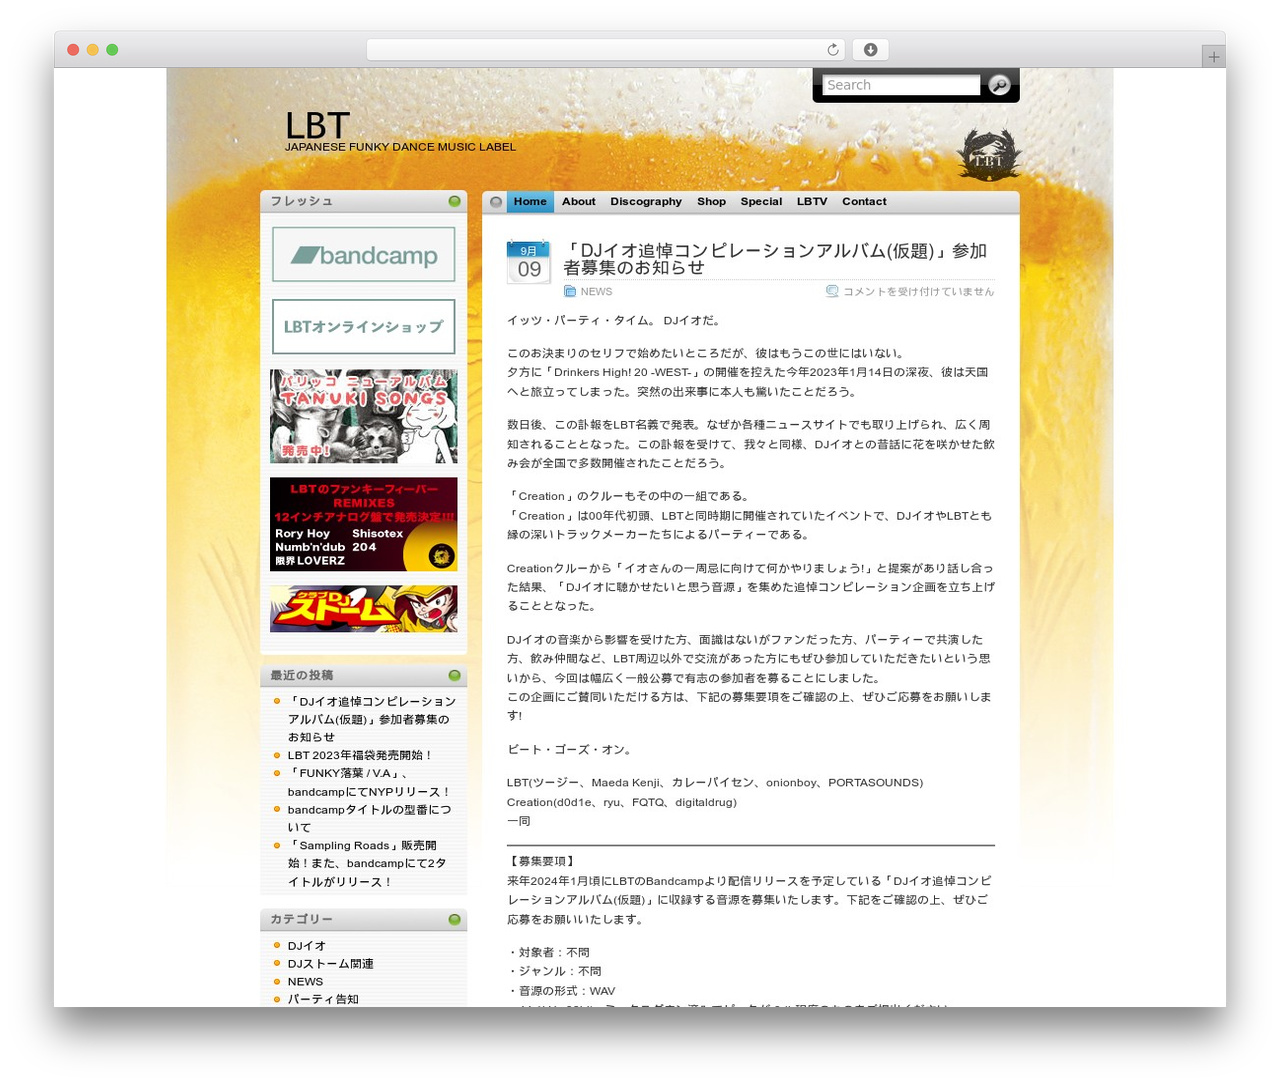Open the ファンキーフィーバー REMIXES banner
This screenshot has height=1084, width=1280.
click(x=364, y=524)
